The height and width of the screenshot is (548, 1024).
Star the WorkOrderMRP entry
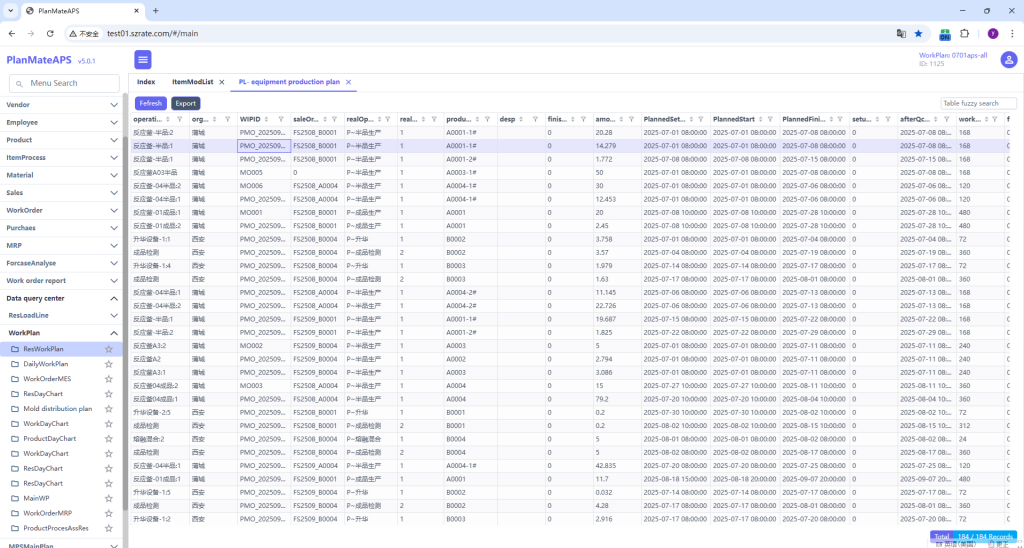pyautogui.click(x=109, y=513)
